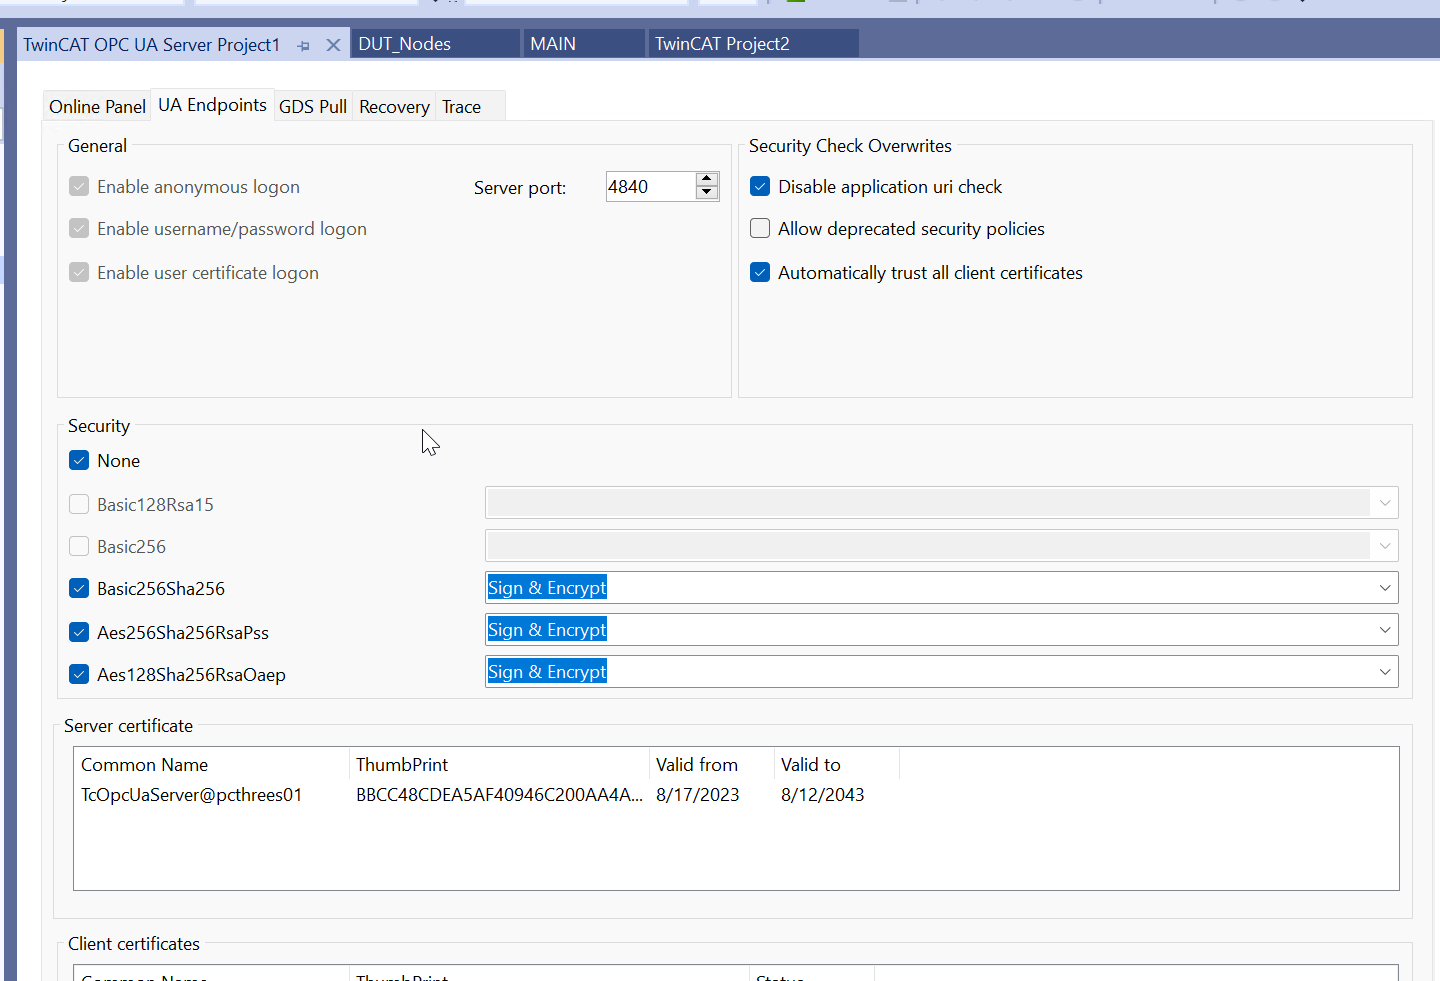Click the 'Server certificate' group title
Viewport: 1440px width, 981px height.
tap(128, 726)
